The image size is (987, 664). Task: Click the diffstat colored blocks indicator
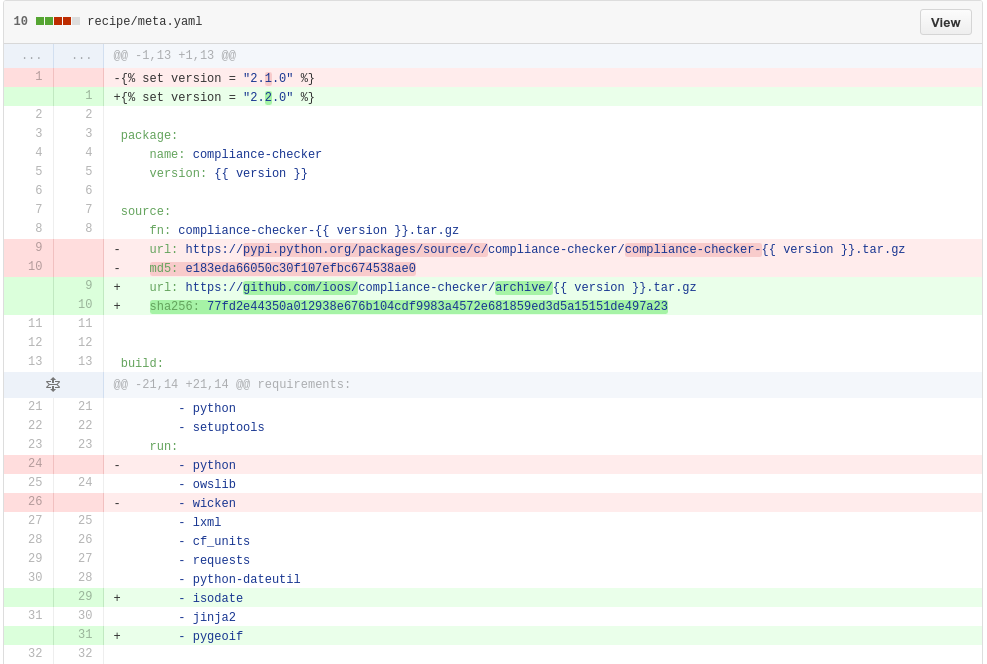[58, 21]
